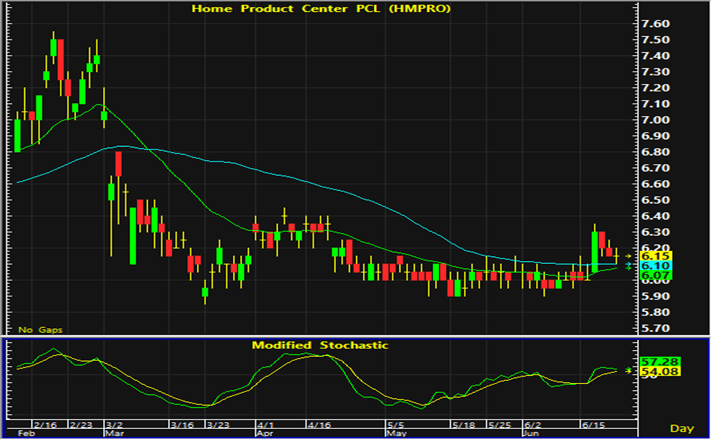
Task: Click the 57.28 green stochastic value
Action: tap(660, 362)
